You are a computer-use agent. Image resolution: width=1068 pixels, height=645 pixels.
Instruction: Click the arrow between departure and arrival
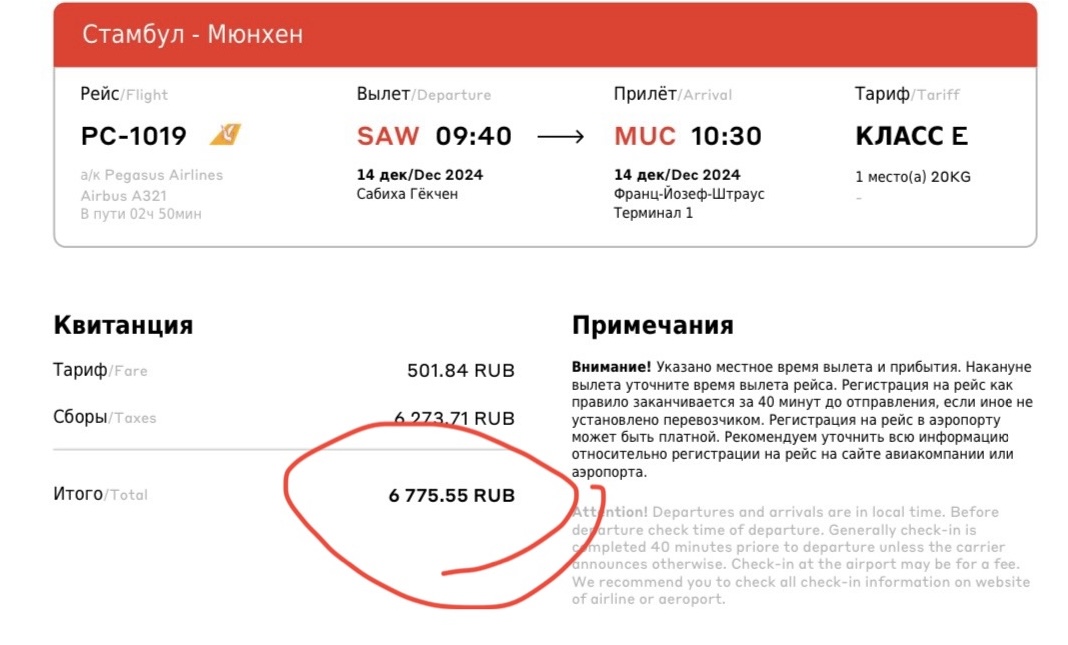click(x=561, y=137)
